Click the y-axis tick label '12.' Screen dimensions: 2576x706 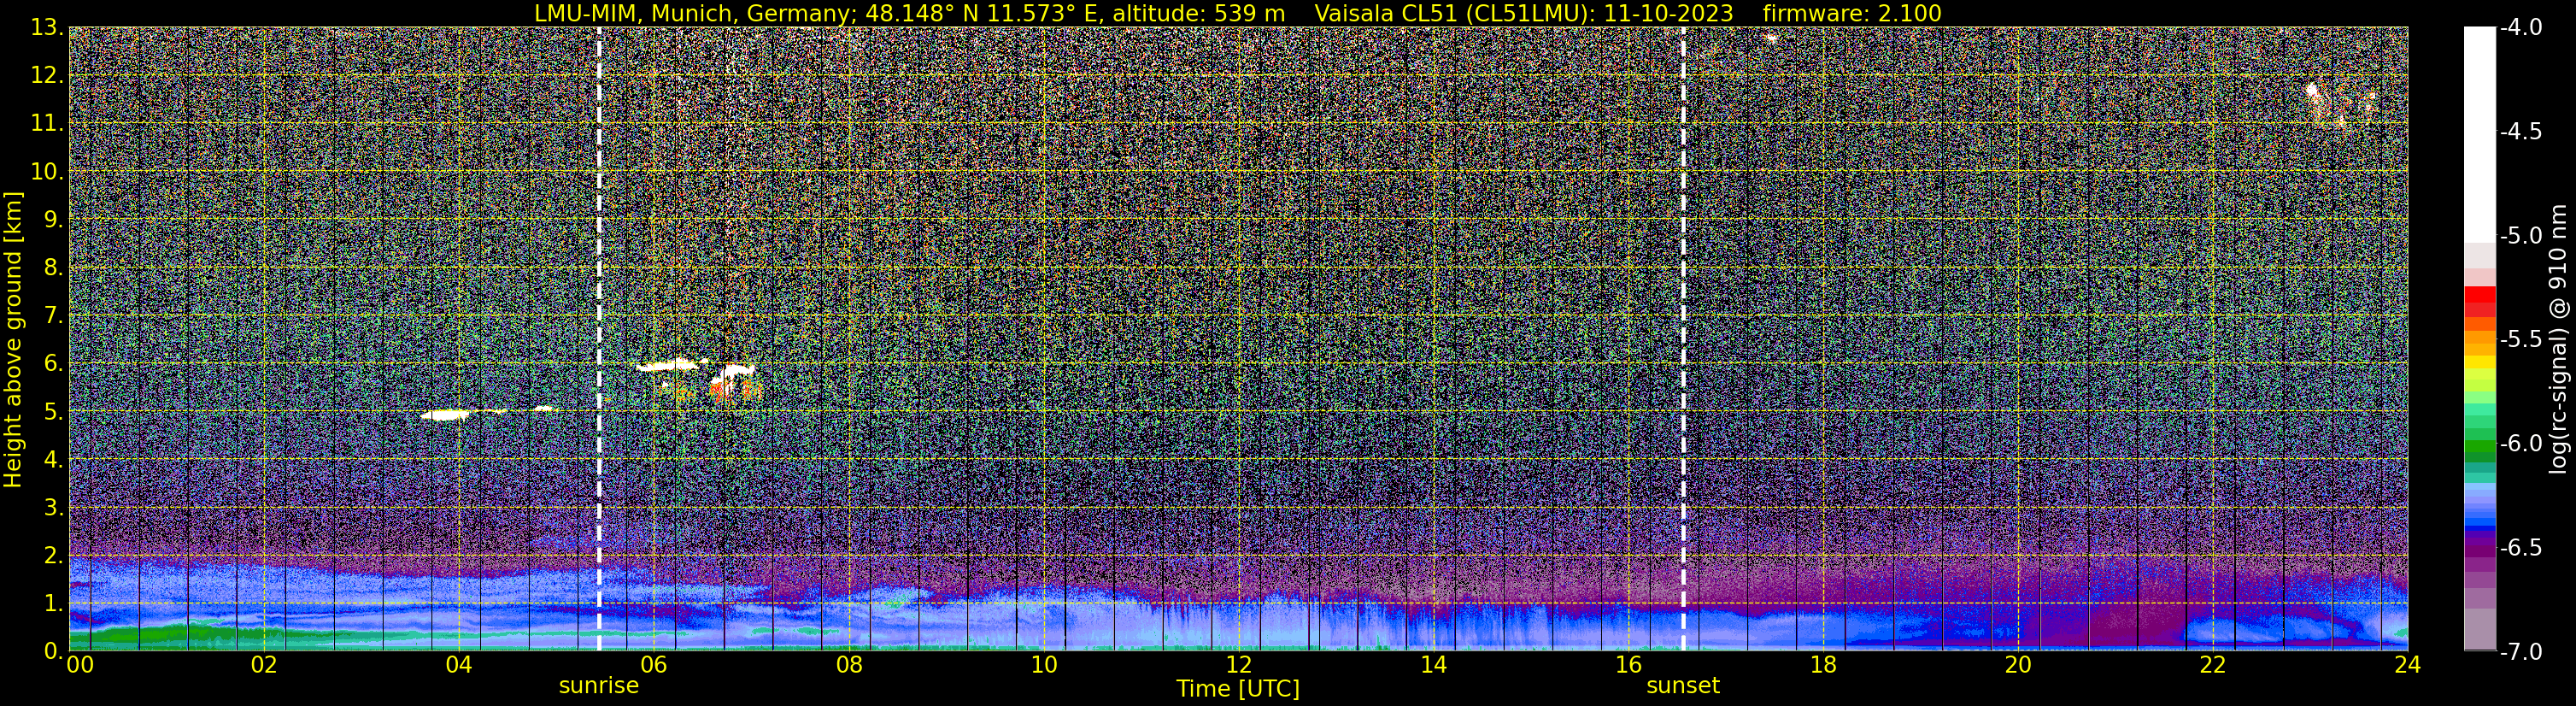47,76
